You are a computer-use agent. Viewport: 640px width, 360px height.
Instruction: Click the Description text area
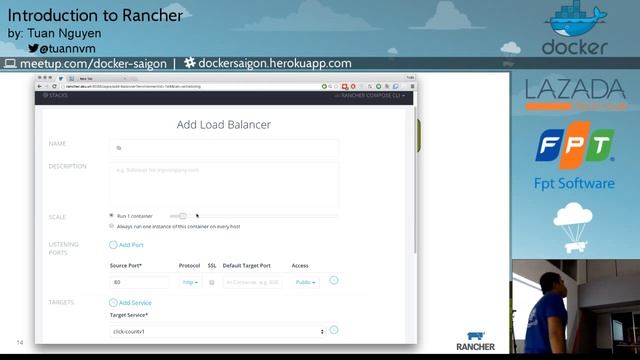coord(224,184)
